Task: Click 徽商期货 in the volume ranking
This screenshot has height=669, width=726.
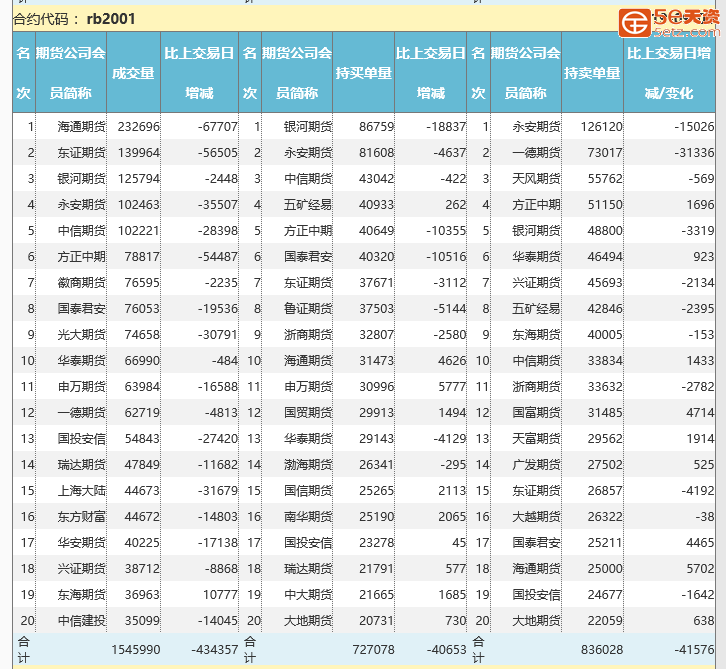Action: 81,282
